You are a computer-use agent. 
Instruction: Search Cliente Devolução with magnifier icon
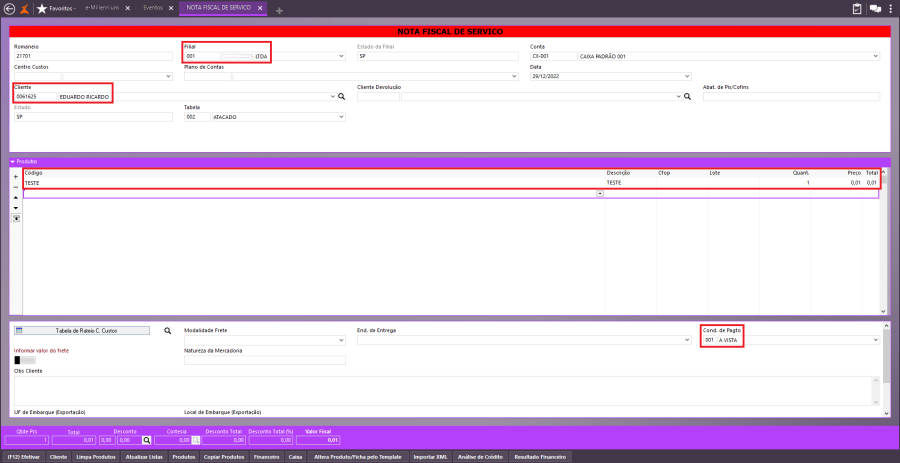688,97
